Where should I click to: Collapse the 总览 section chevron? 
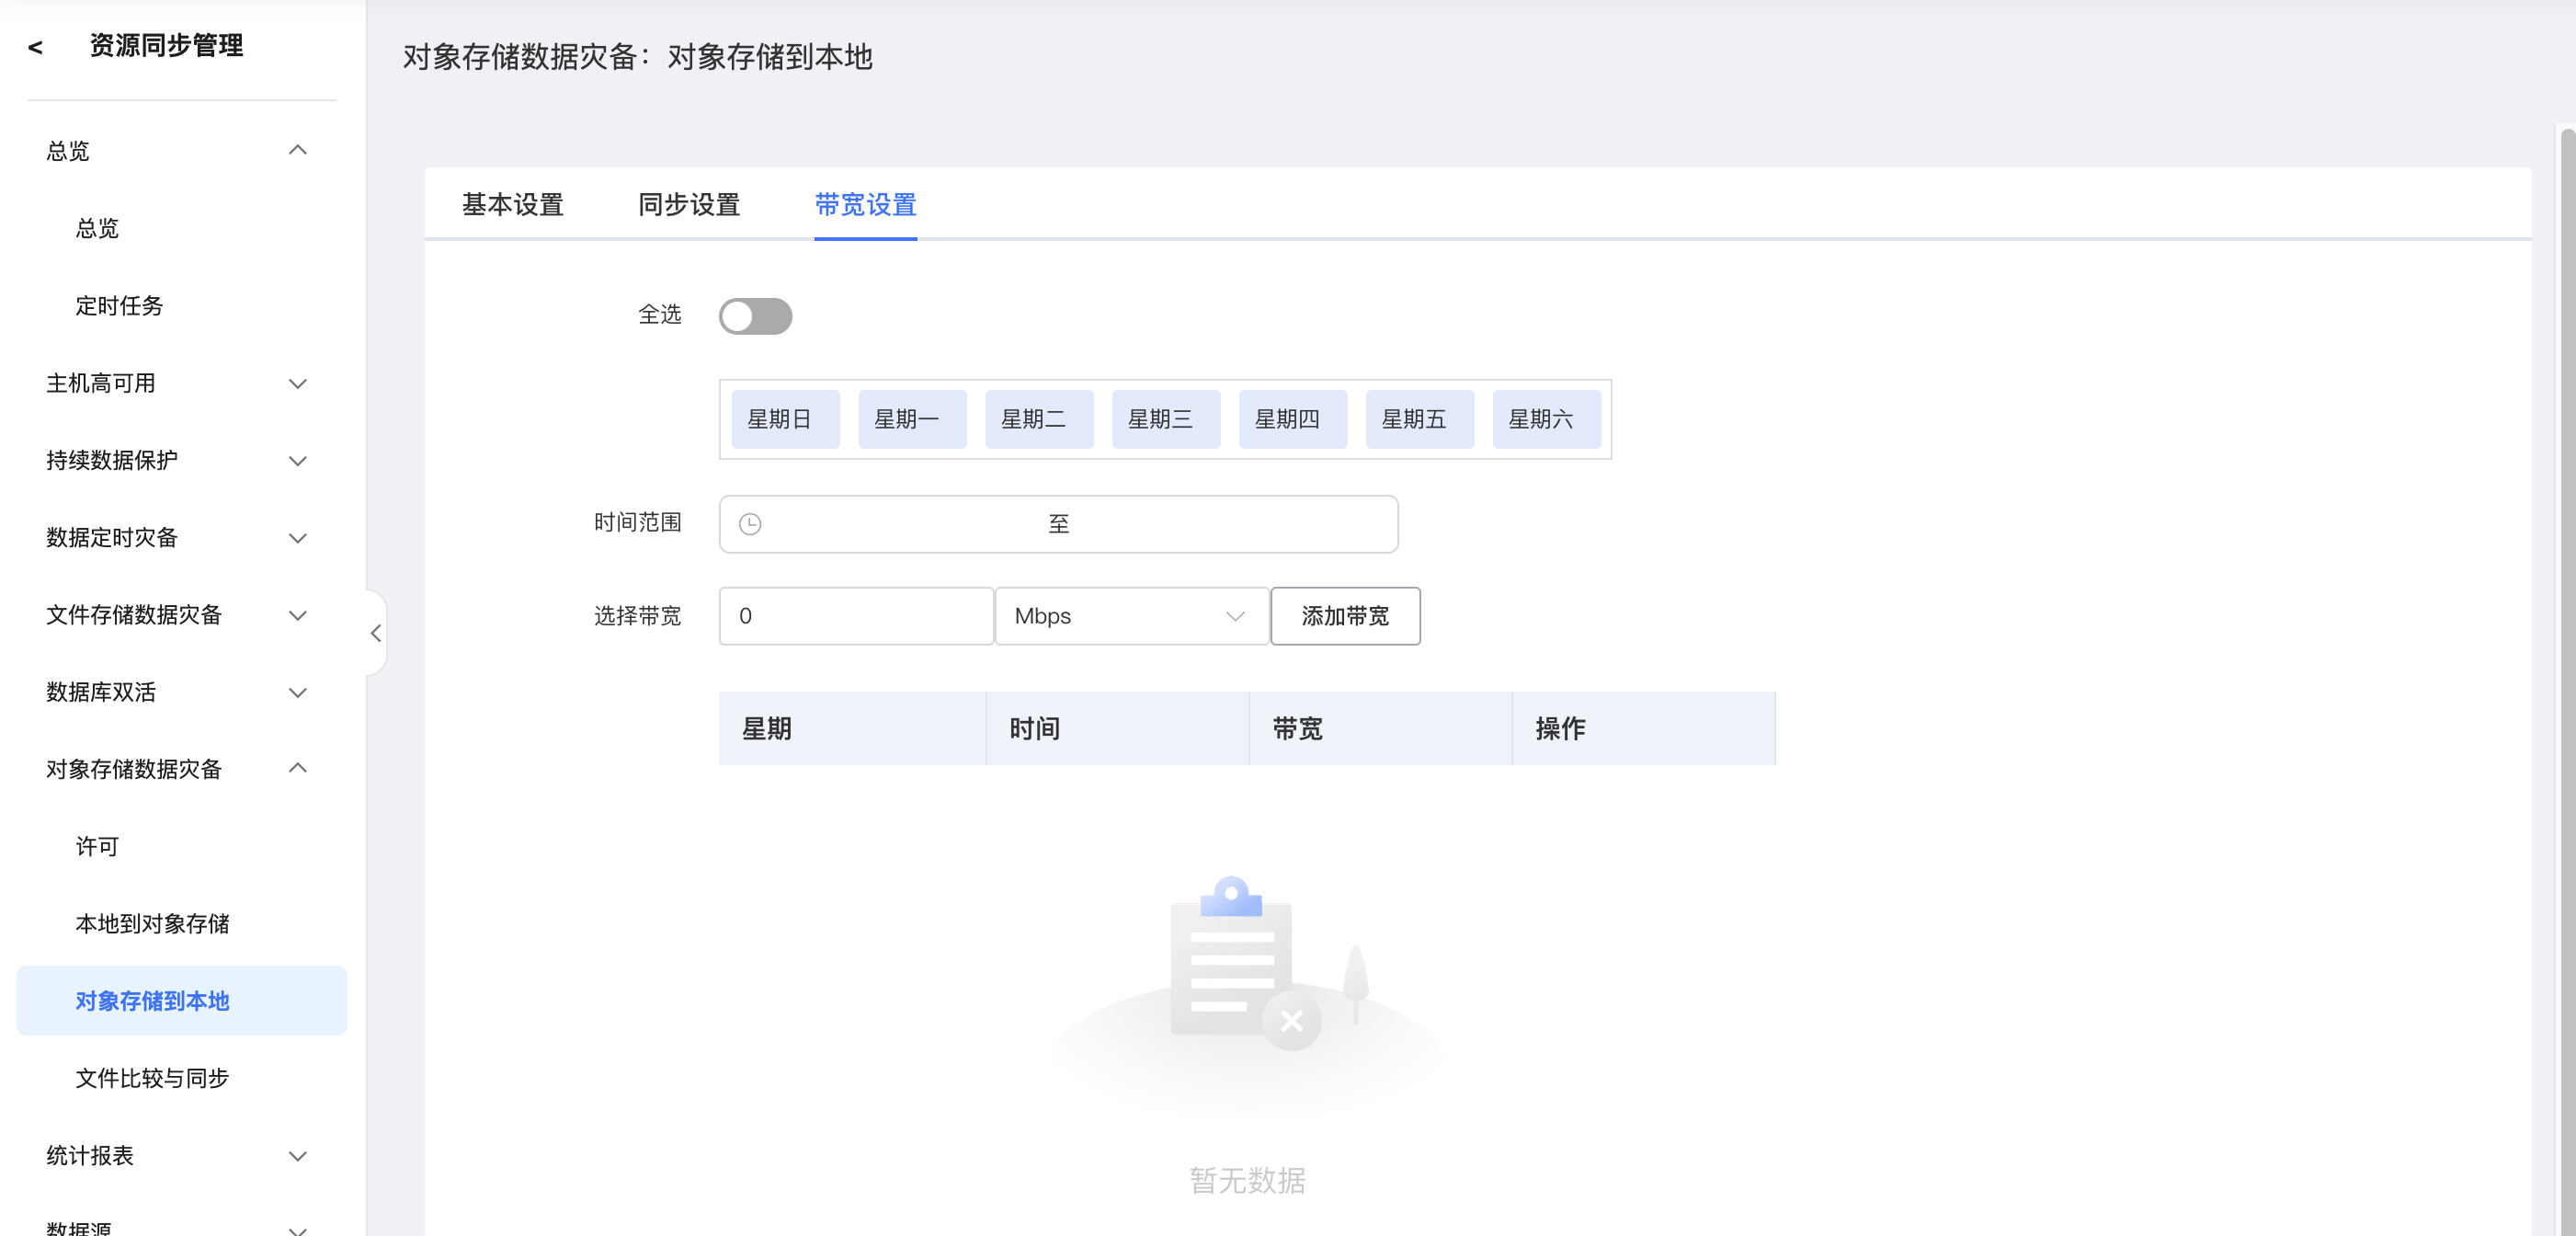297,150
